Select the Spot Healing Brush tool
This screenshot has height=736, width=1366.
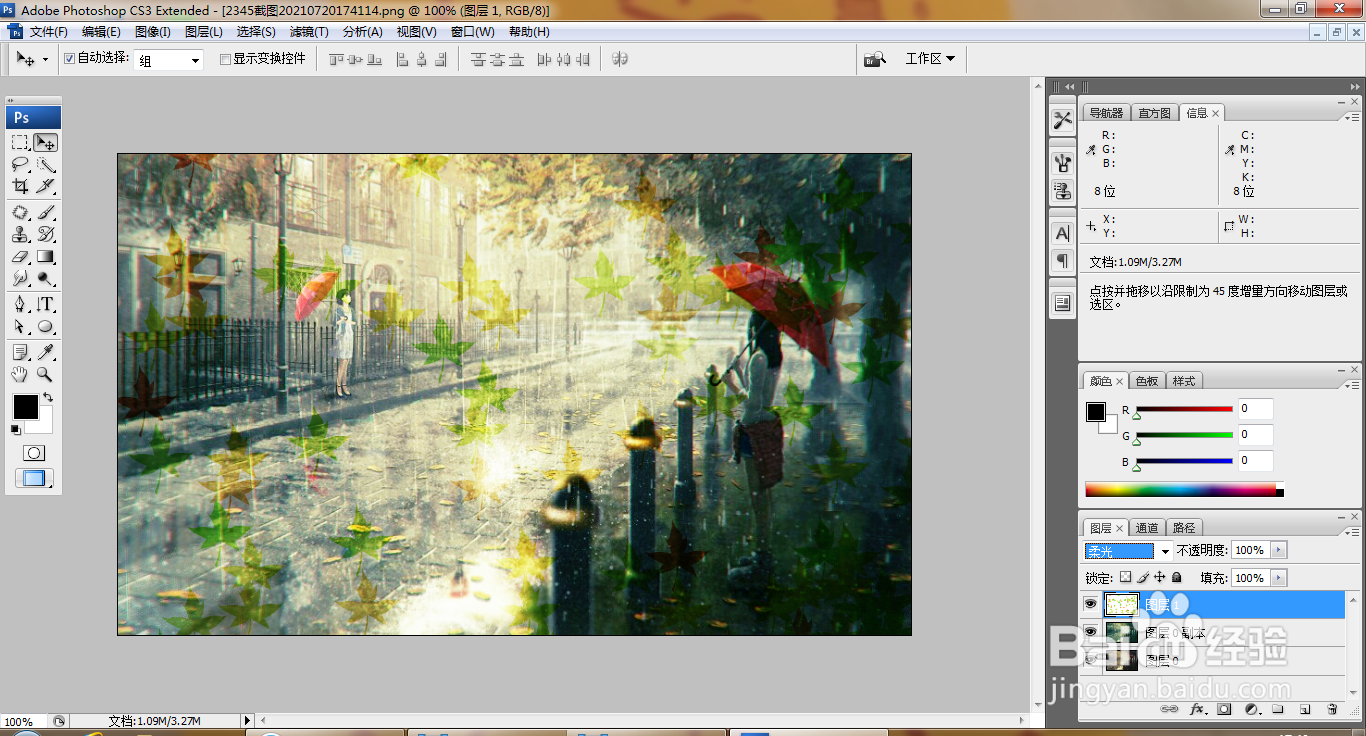tap(20, 212)
